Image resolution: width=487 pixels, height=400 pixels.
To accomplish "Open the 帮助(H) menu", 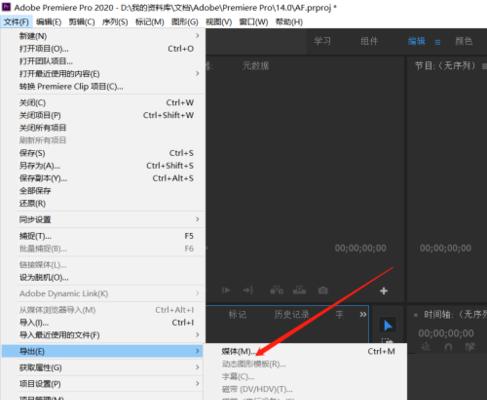I will 289,22.
